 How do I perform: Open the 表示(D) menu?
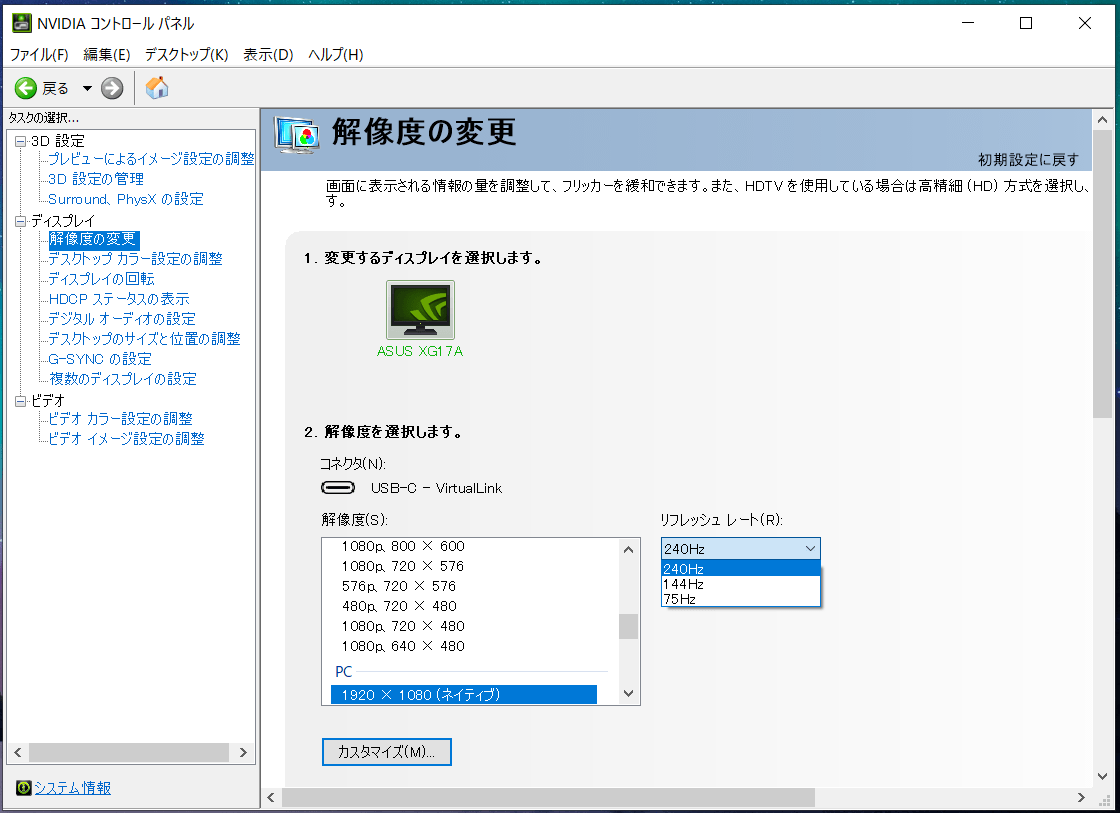(x=268, y=54)
